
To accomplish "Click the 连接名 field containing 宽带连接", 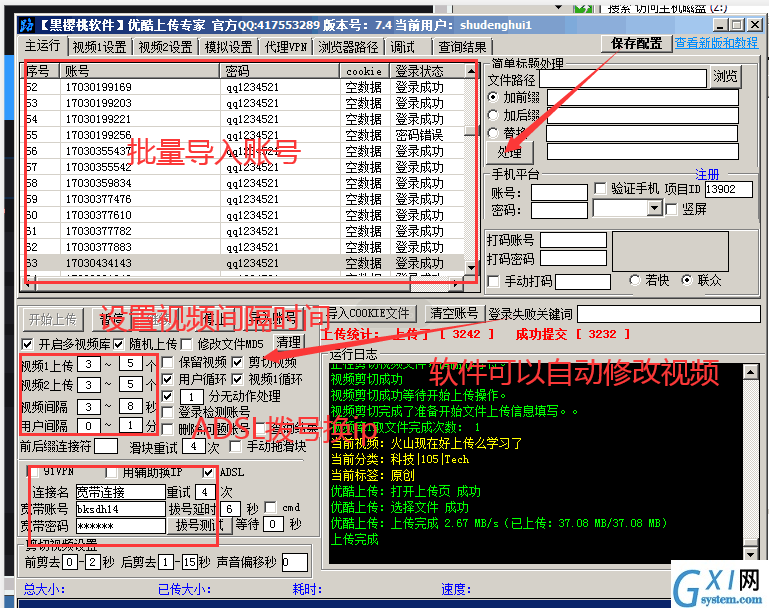I will click(121, 492).
